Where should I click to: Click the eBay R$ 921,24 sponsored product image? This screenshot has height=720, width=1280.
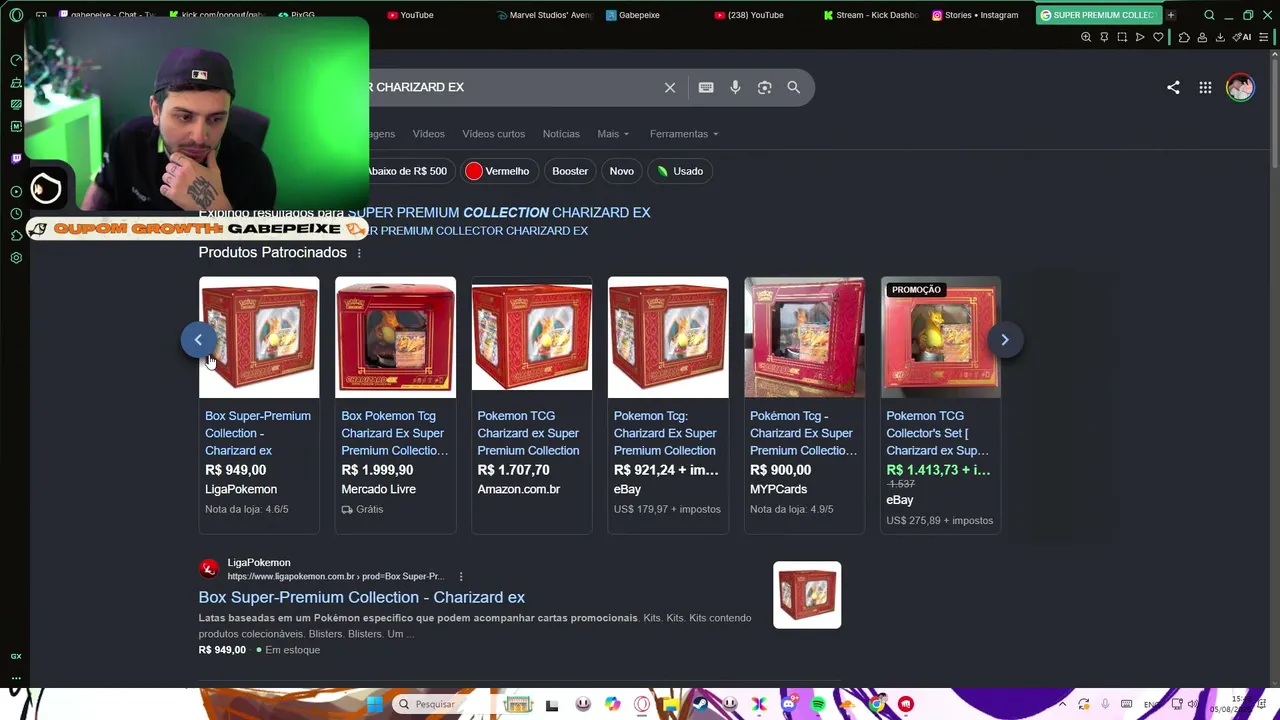point(668,337)
